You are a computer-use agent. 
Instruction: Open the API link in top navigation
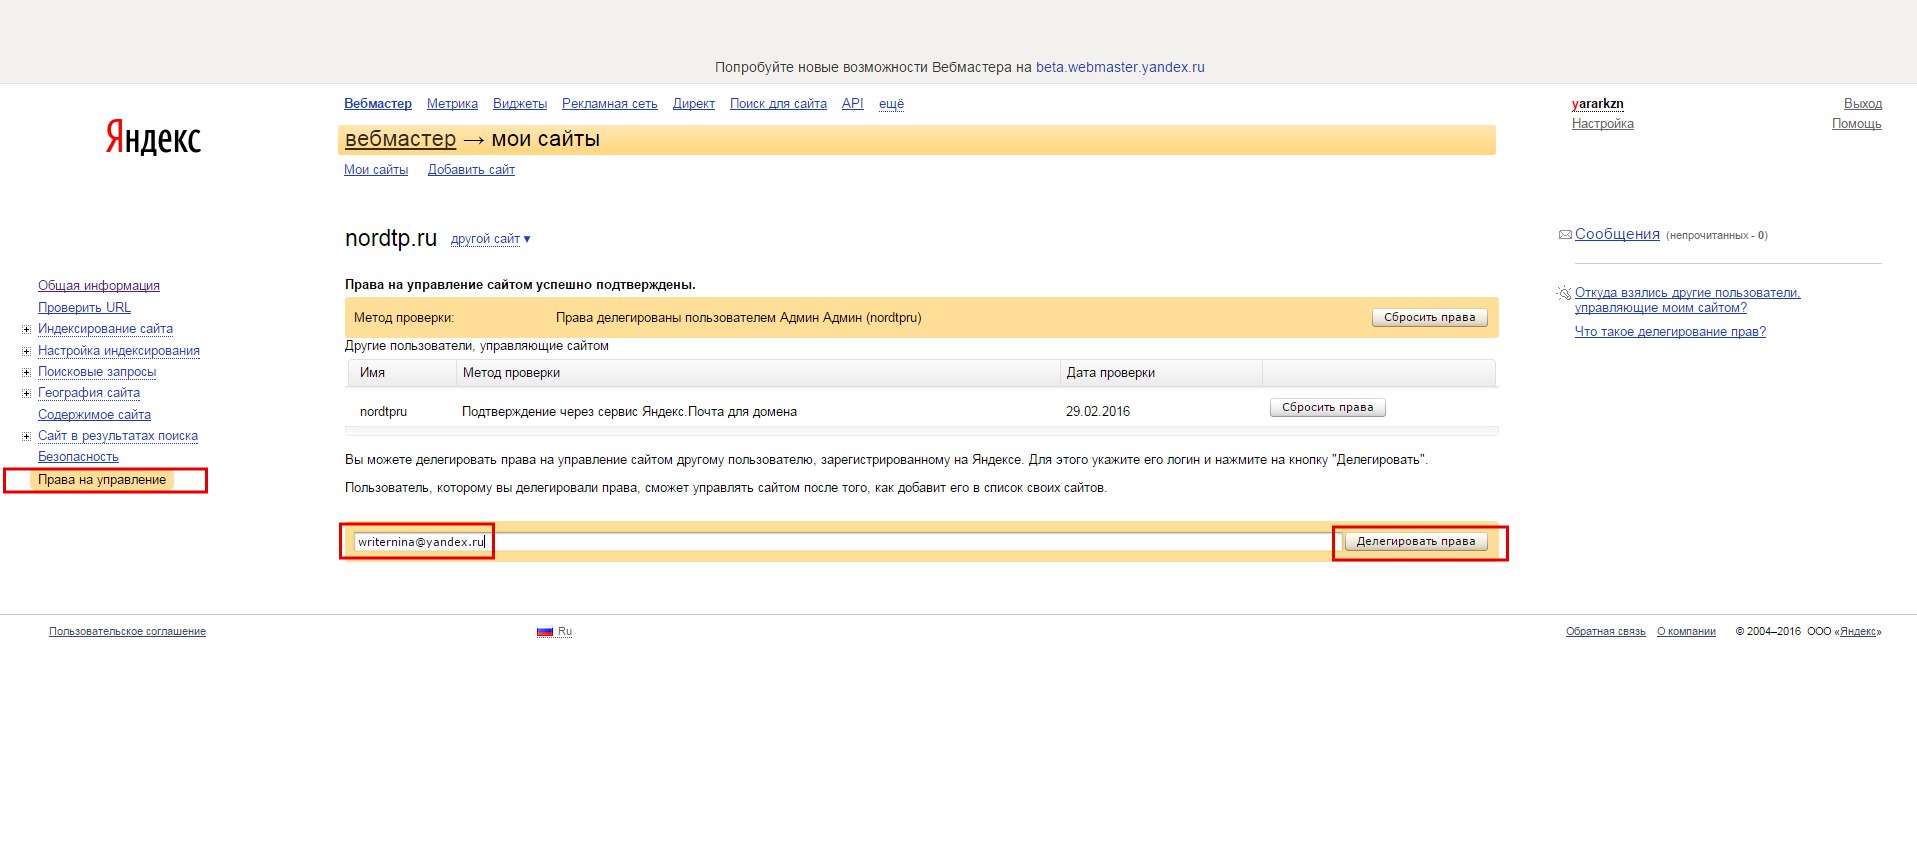point(853,104)
